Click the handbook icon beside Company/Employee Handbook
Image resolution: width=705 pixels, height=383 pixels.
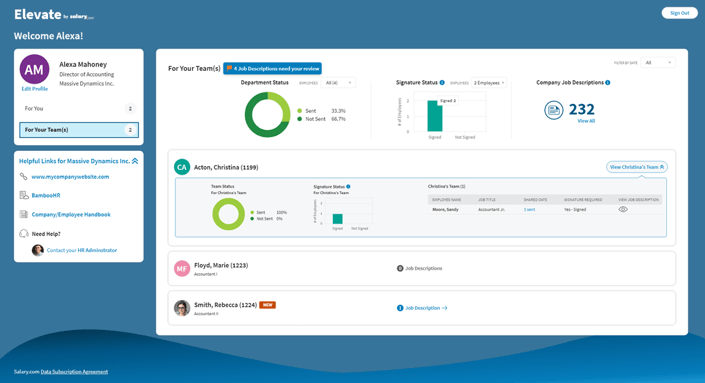[x=24, y=214]
